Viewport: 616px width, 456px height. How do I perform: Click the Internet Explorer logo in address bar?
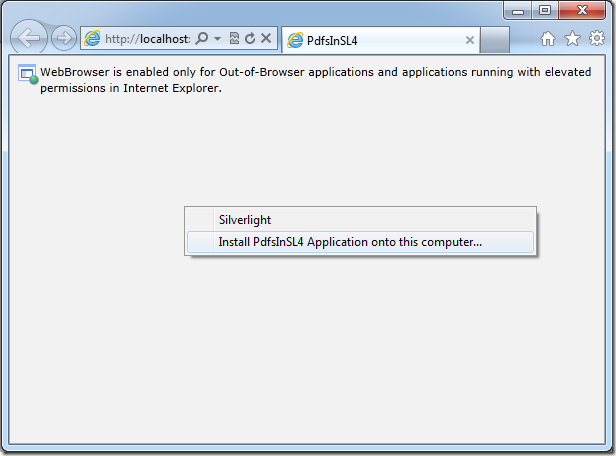92,38
